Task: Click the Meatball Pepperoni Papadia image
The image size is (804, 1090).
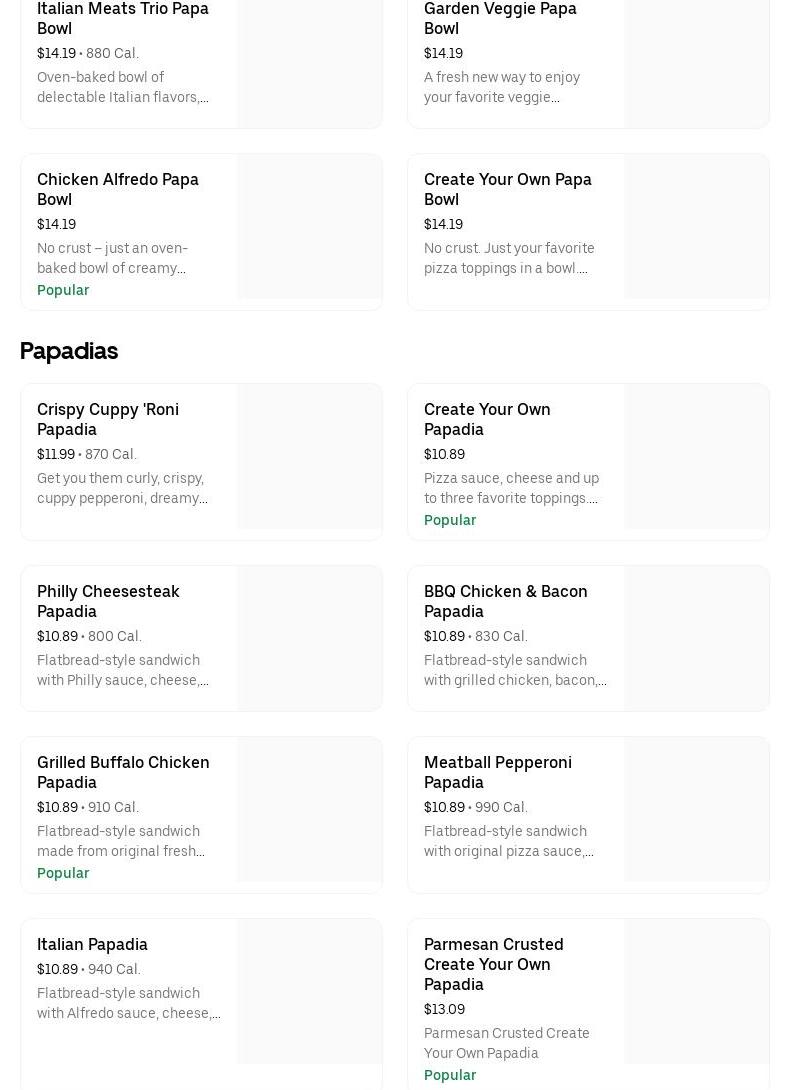Action: tap(696, 810)
